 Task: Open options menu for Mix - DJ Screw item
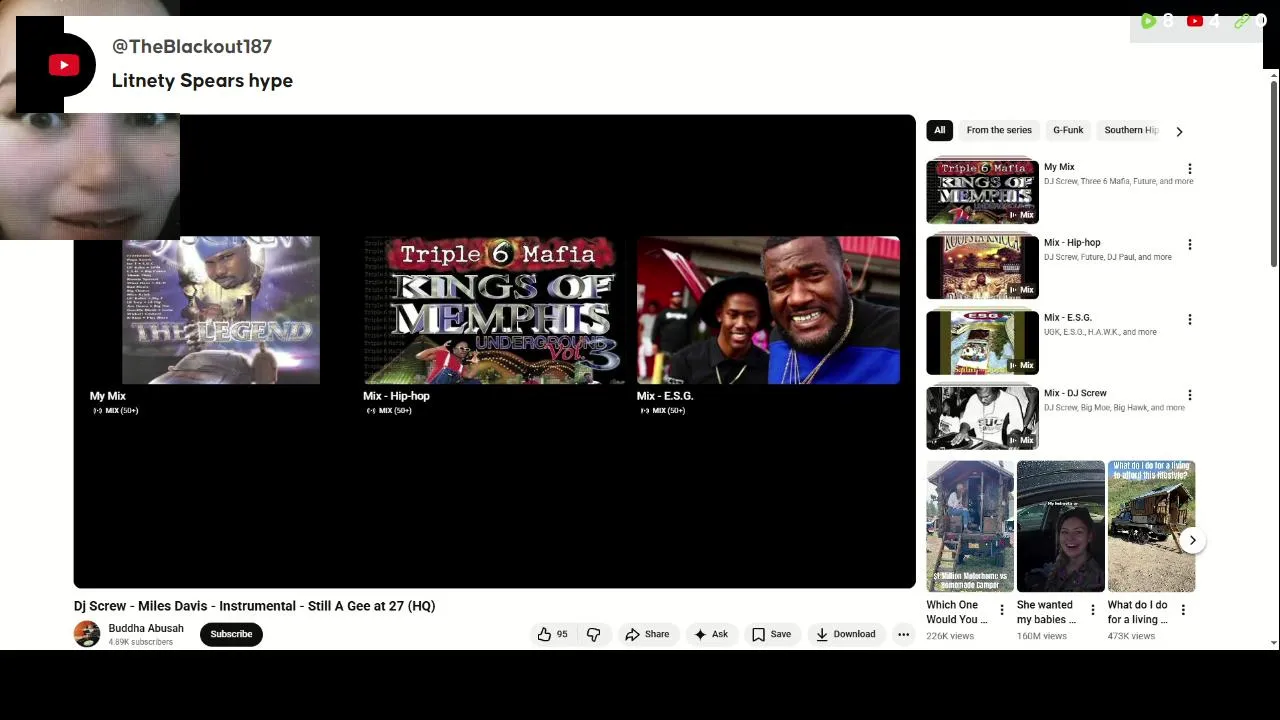(1189, 395)
